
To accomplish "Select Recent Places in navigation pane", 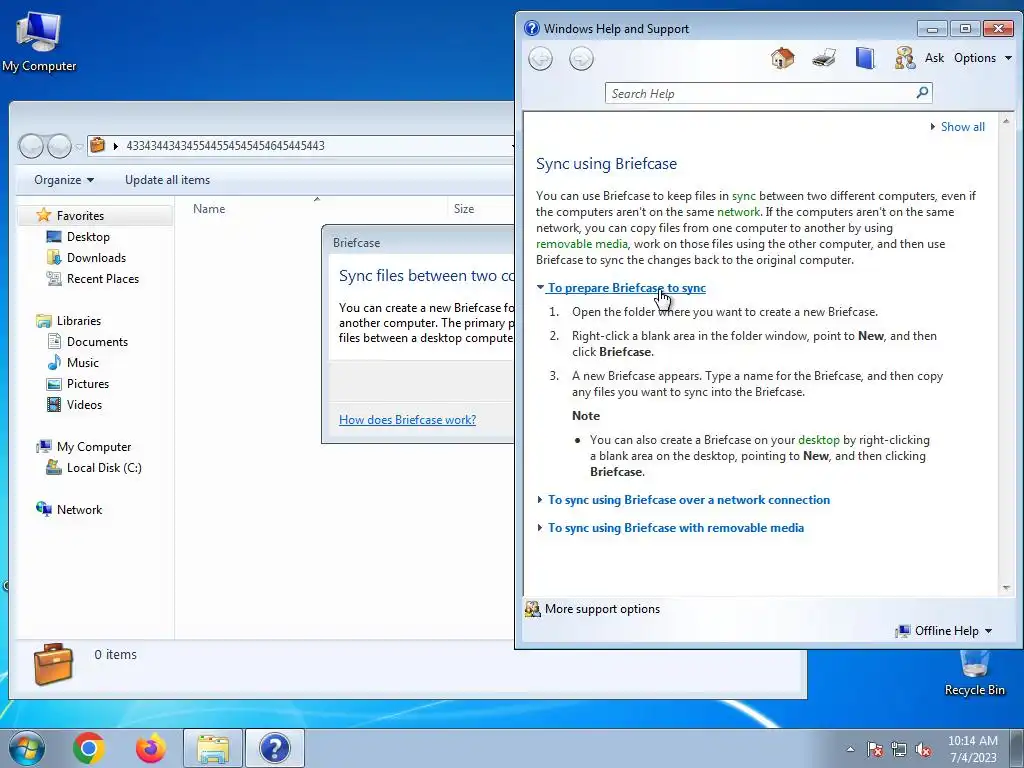I will point(103,279).
